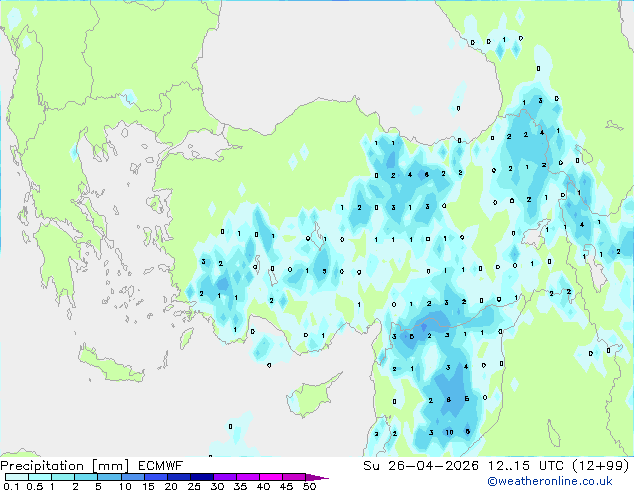The width and height of the screenshot is (634, 490).
Task: Click the '50' legend scale label
Action: 309,486
